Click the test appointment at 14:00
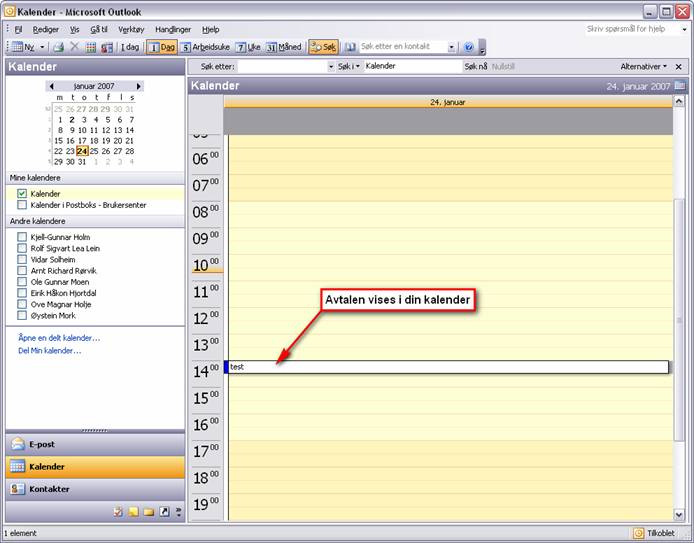694x543 pixels. tap(448, 367)
